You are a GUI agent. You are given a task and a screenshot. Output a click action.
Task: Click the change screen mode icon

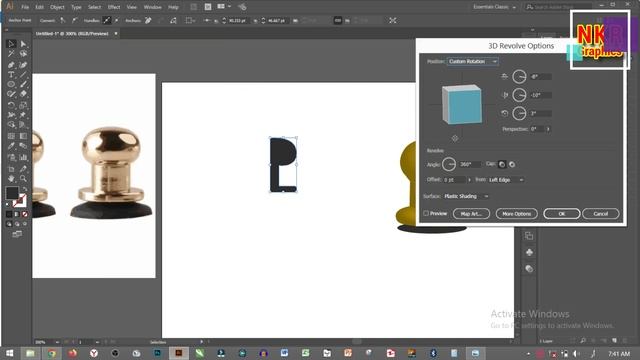tap(17, 234)
